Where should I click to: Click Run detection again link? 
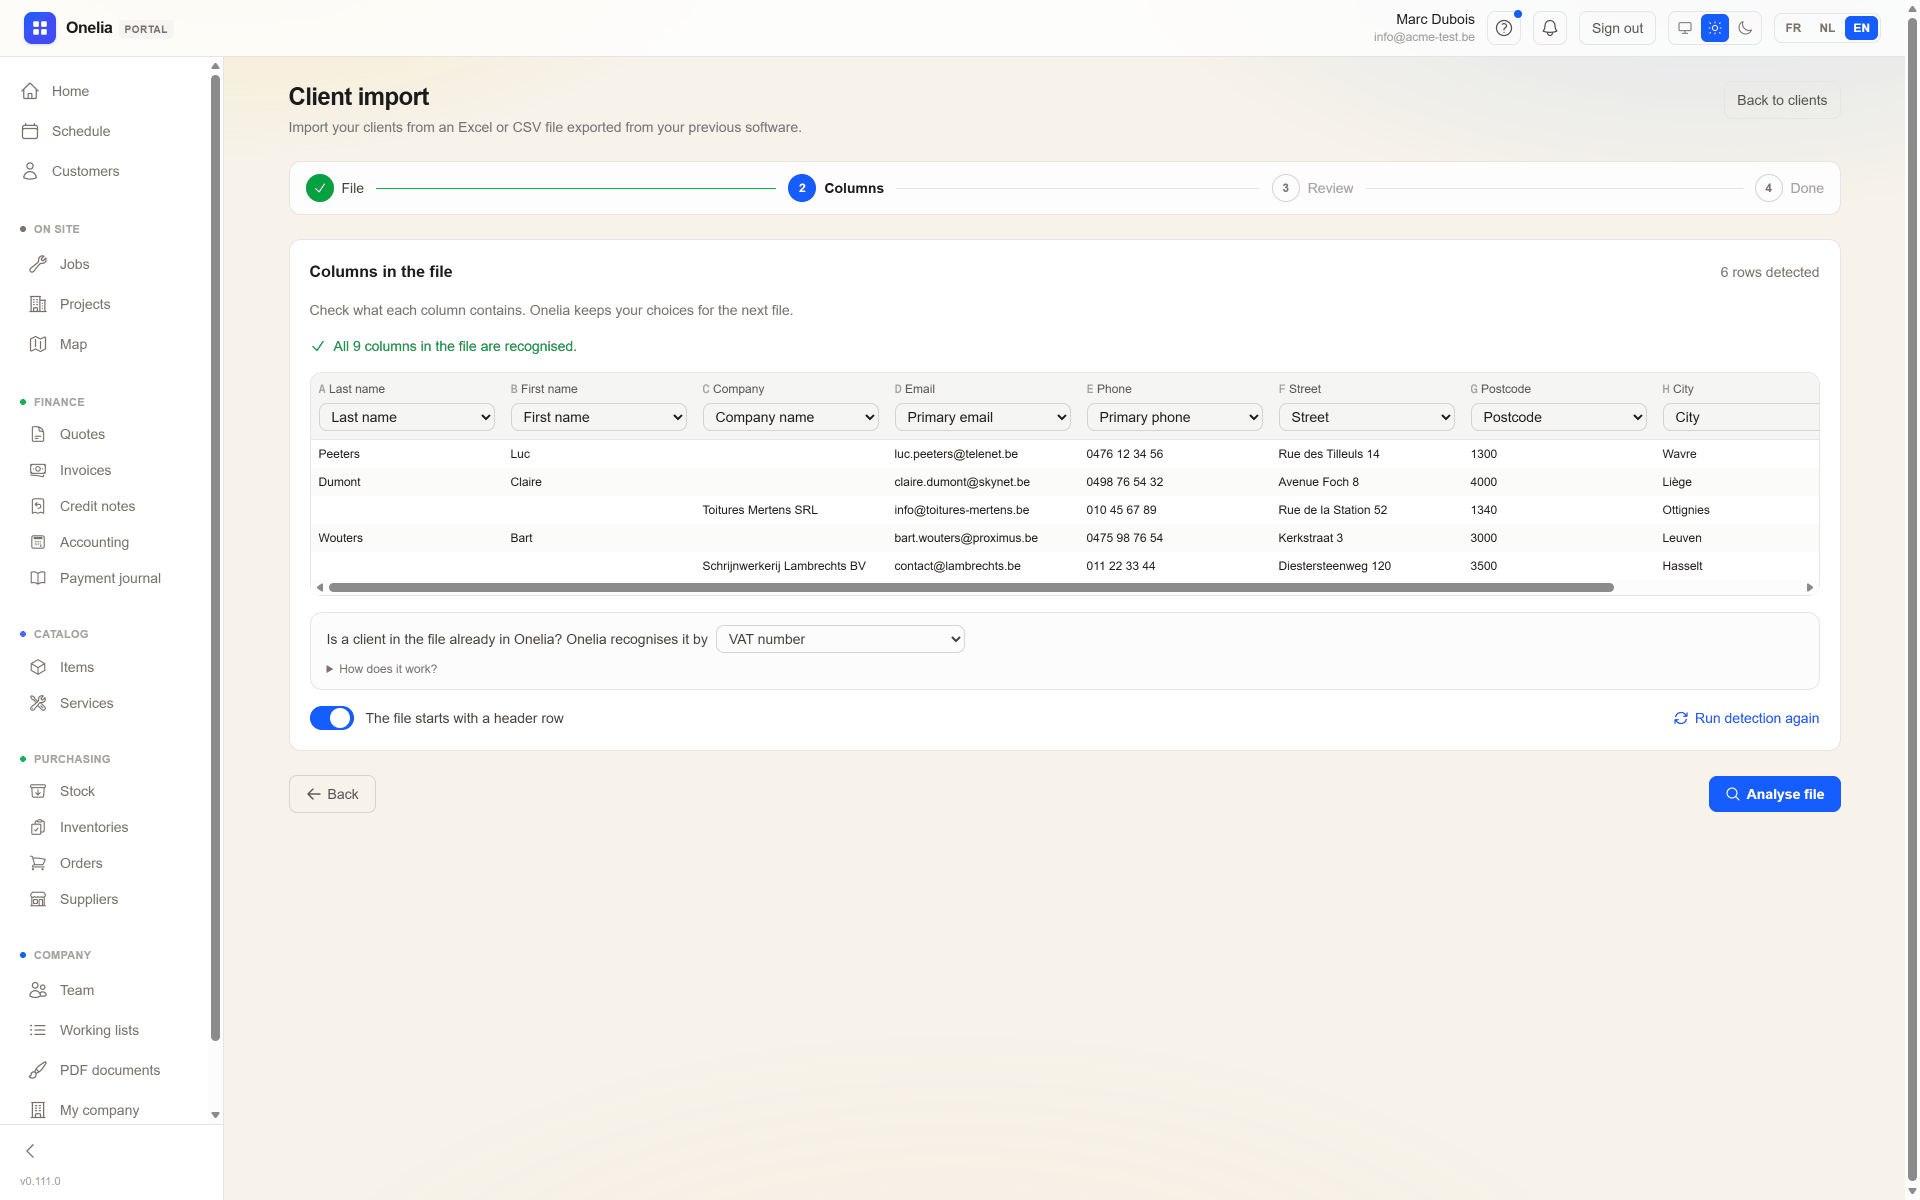[1746, 718]
